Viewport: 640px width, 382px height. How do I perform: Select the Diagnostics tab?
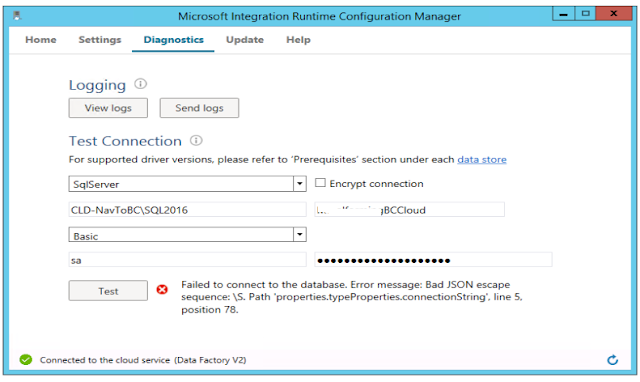coord(173,40)
